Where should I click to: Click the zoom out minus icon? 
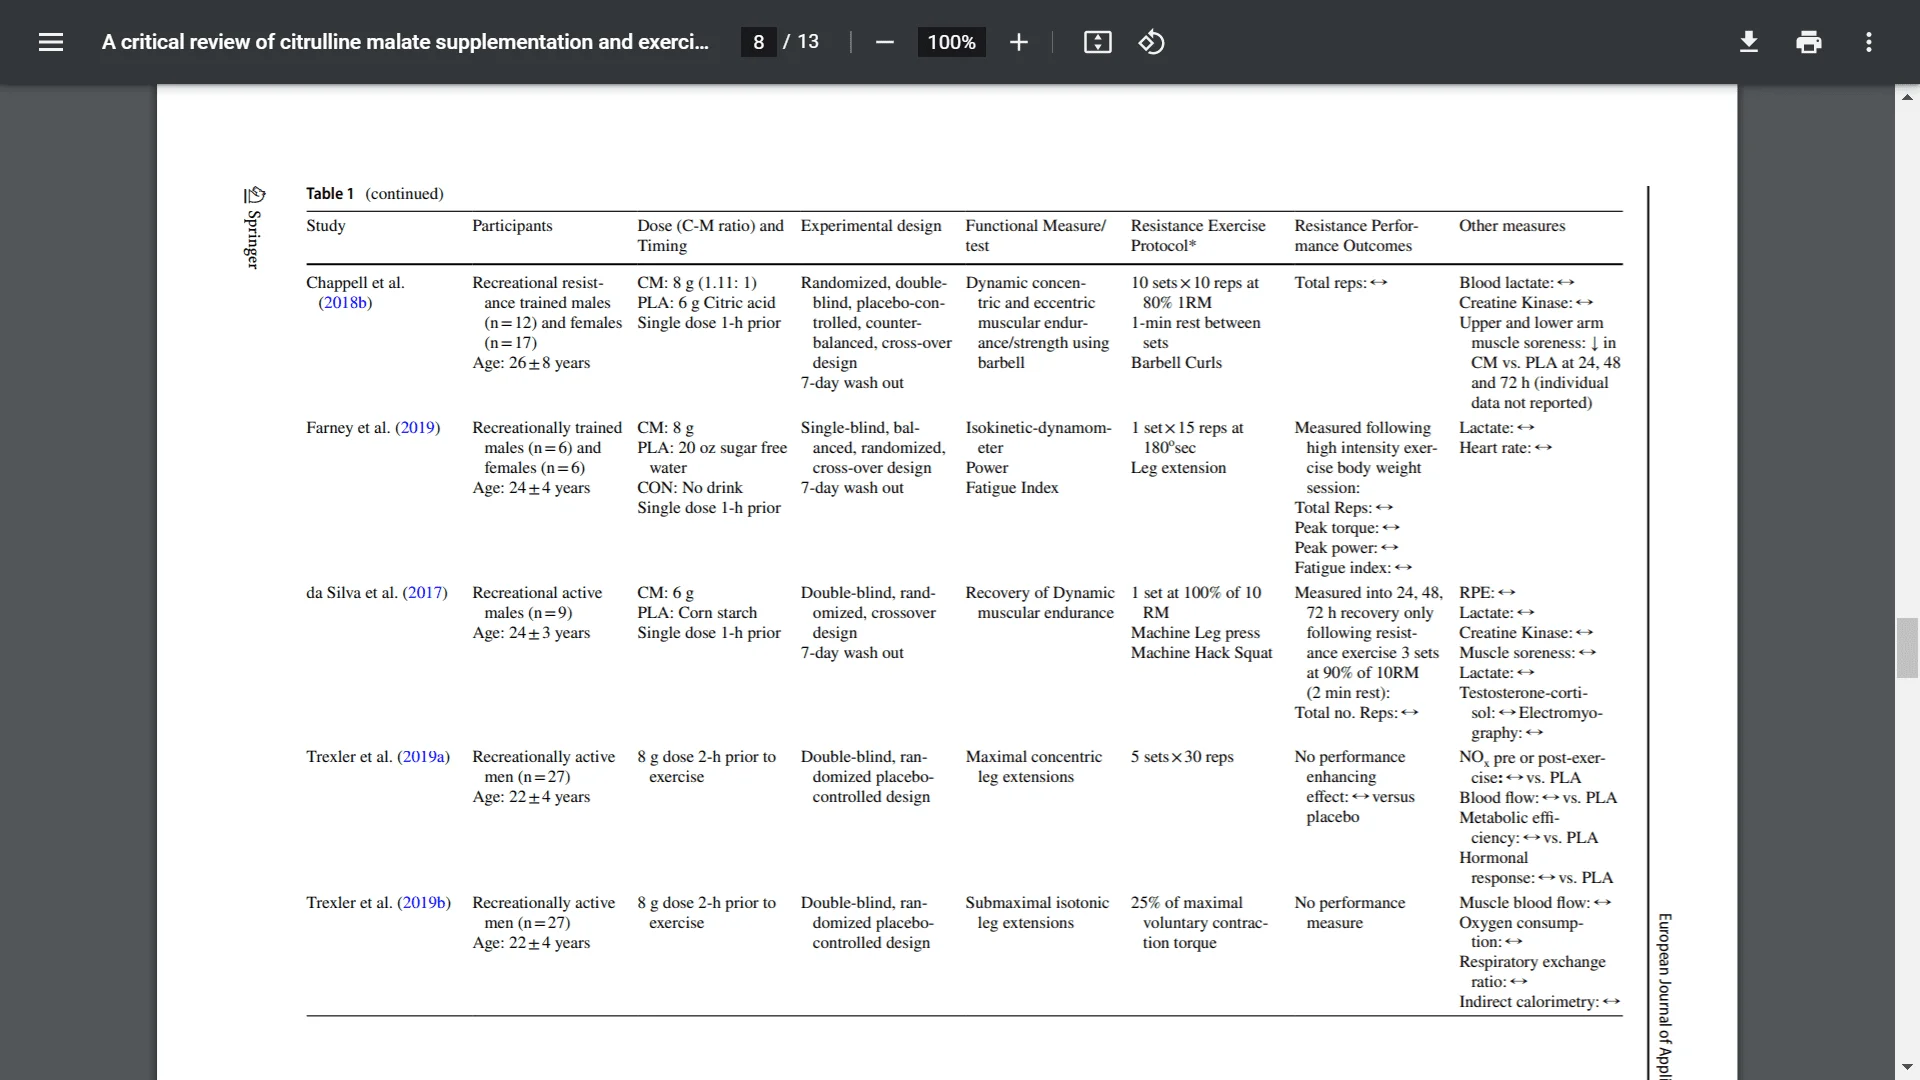(882, 42)
